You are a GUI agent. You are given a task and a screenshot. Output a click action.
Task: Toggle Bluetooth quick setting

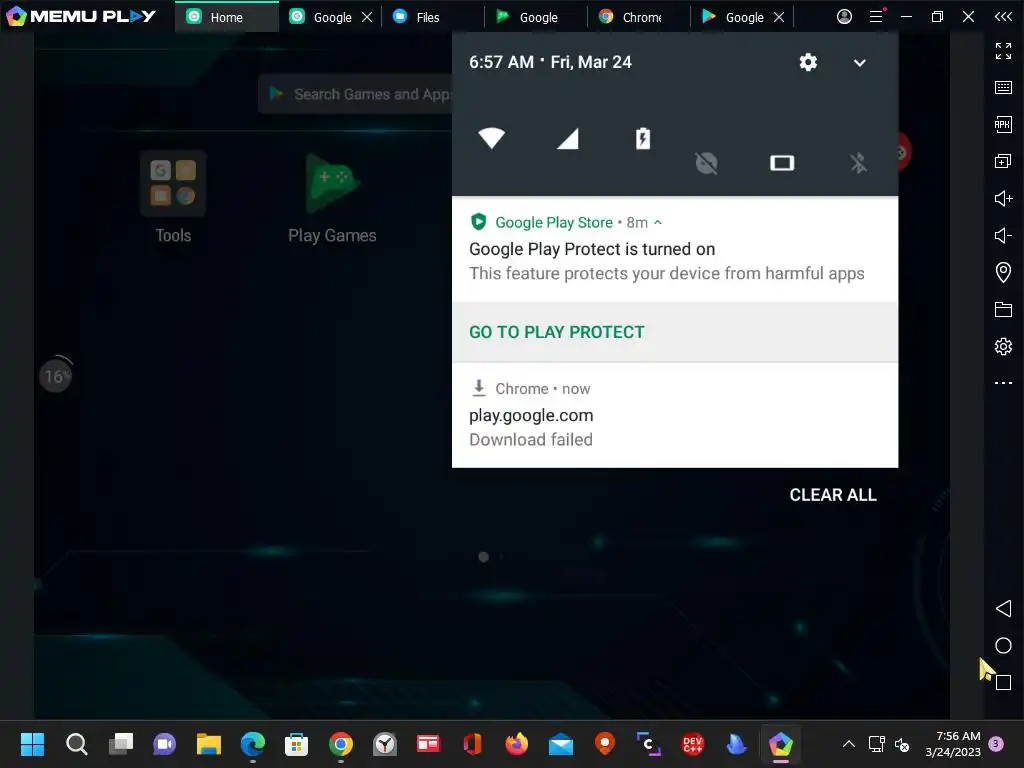(858, 163)
